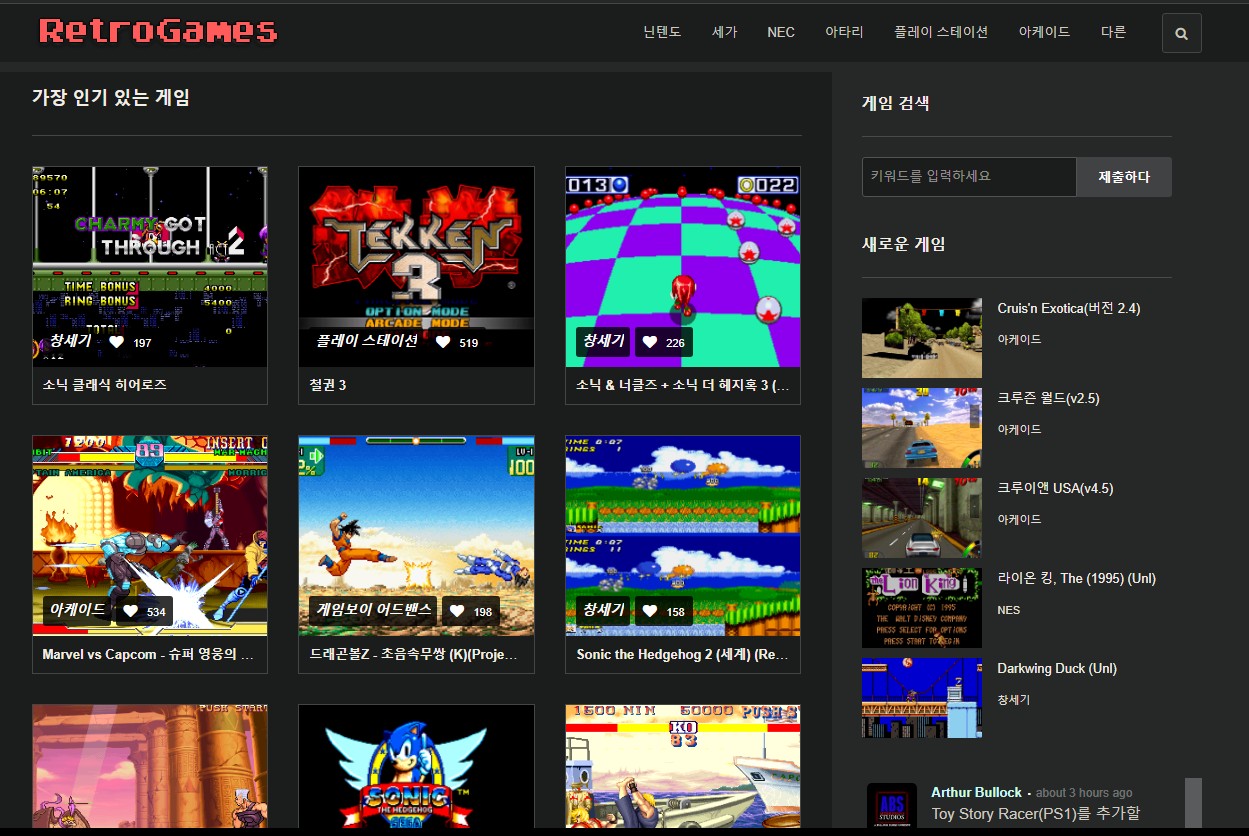Open pink temple game thumbnail in bottom row
This screenshot has height=836, width=1249.
(x=150, y=766)
